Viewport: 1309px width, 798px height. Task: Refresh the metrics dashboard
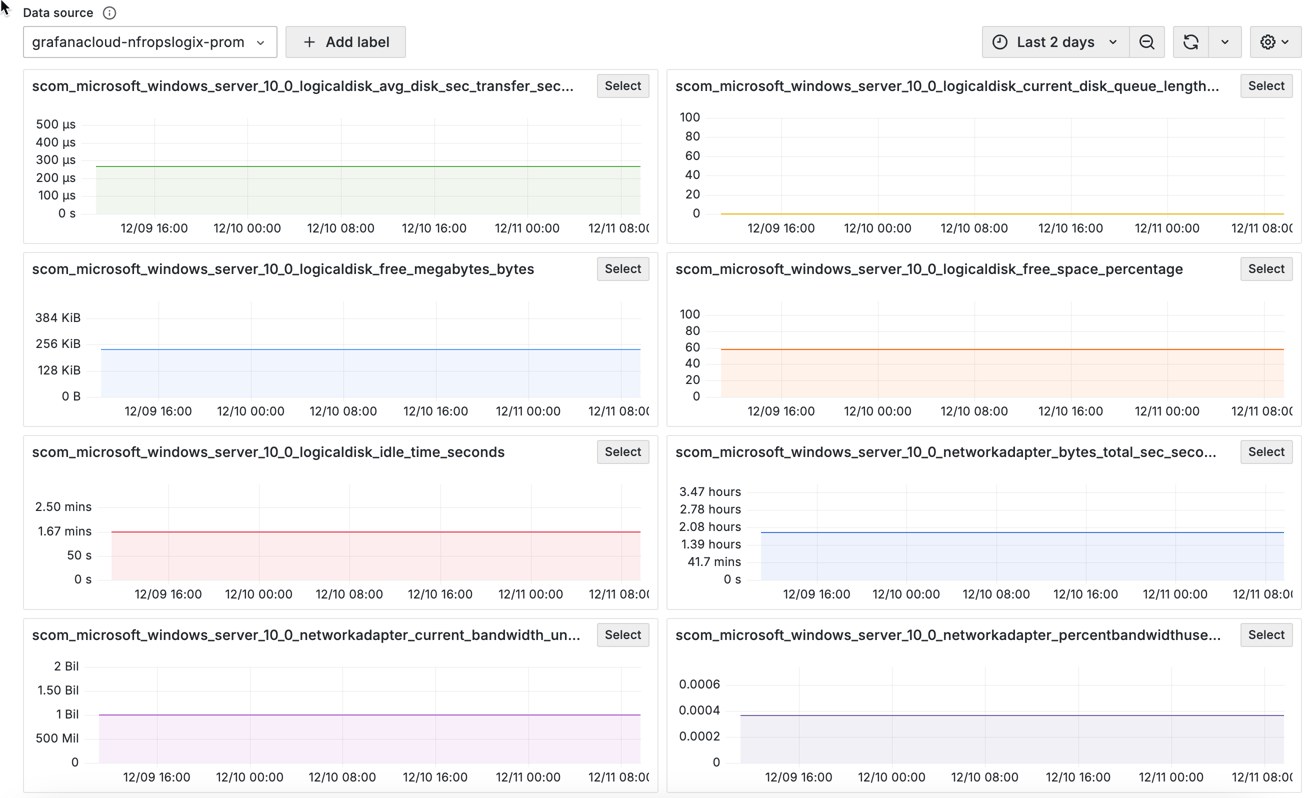(x=1190, y=42)
